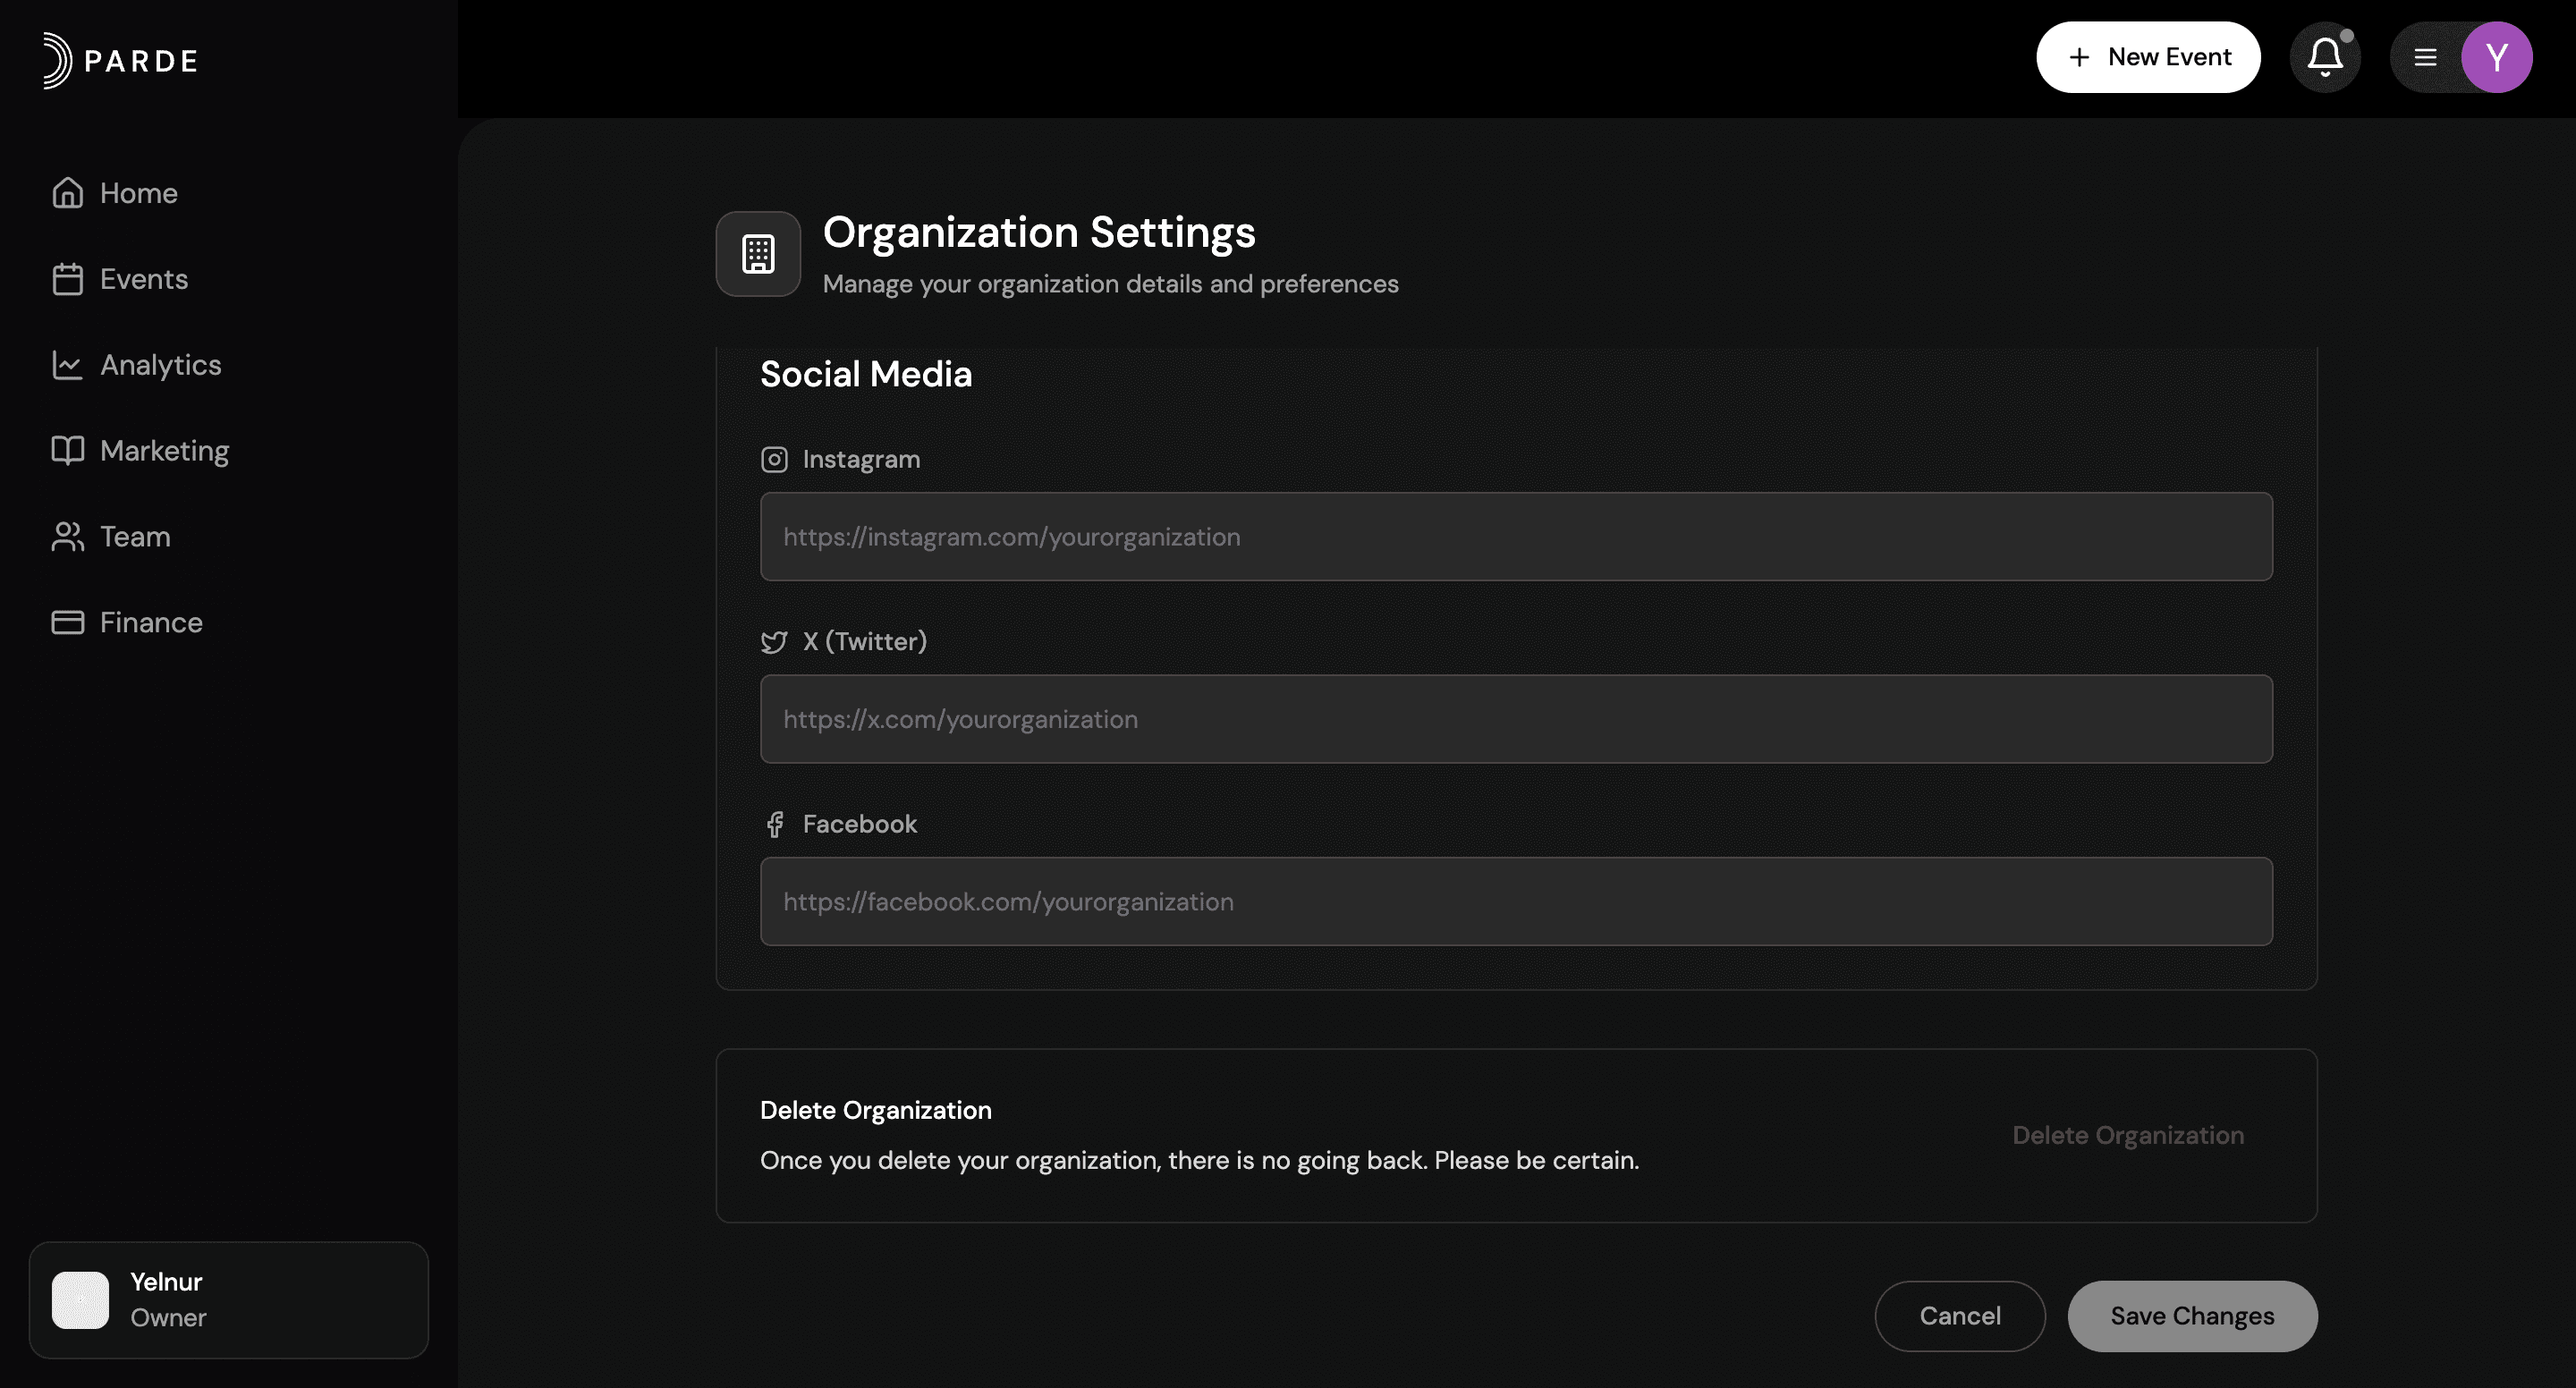Focus the Instagram URL input field
Image resolution: width=2576 pixels, height=1388 pixels.
(x=1515, y=537)
